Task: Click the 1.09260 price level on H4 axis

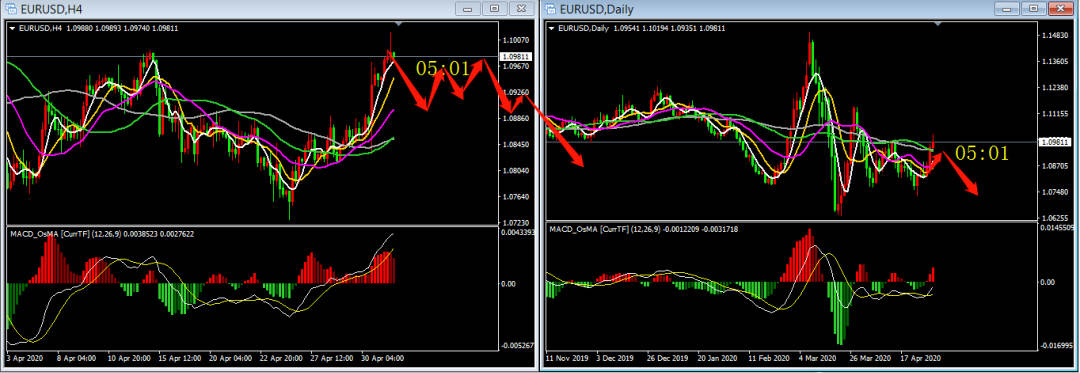Action: pos(515,93)
